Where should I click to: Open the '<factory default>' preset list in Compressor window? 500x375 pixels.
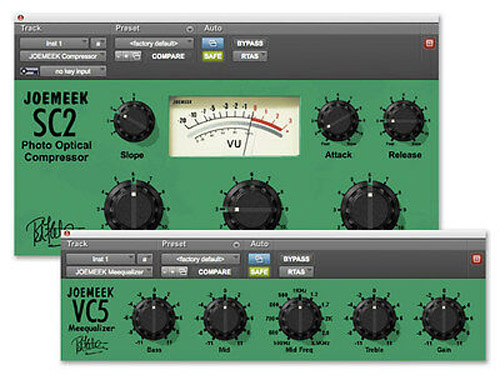coord(154,43)
